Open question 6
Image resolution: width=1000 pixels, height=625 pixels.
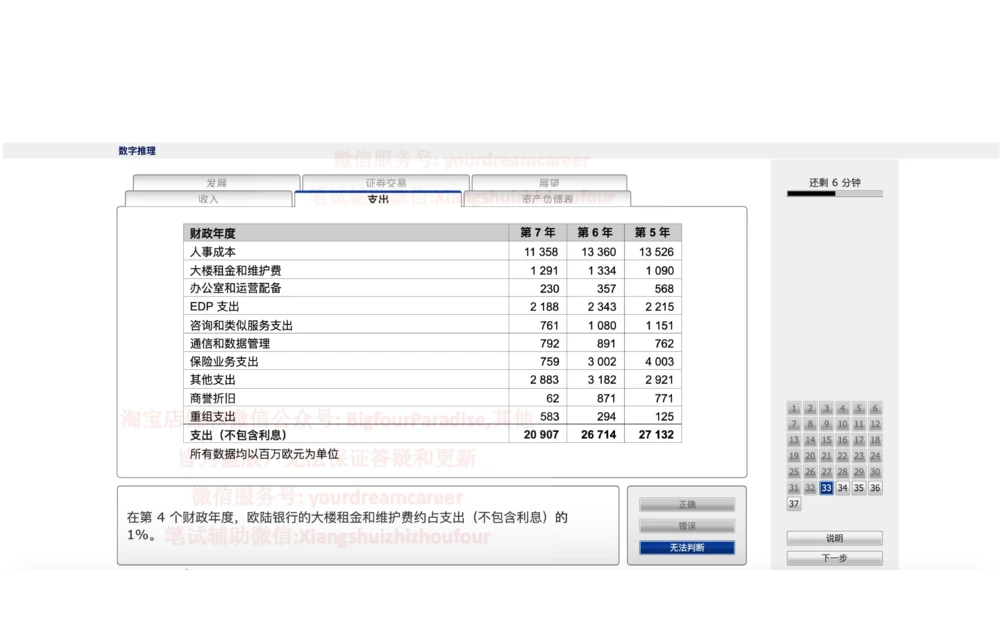[873, 408]
